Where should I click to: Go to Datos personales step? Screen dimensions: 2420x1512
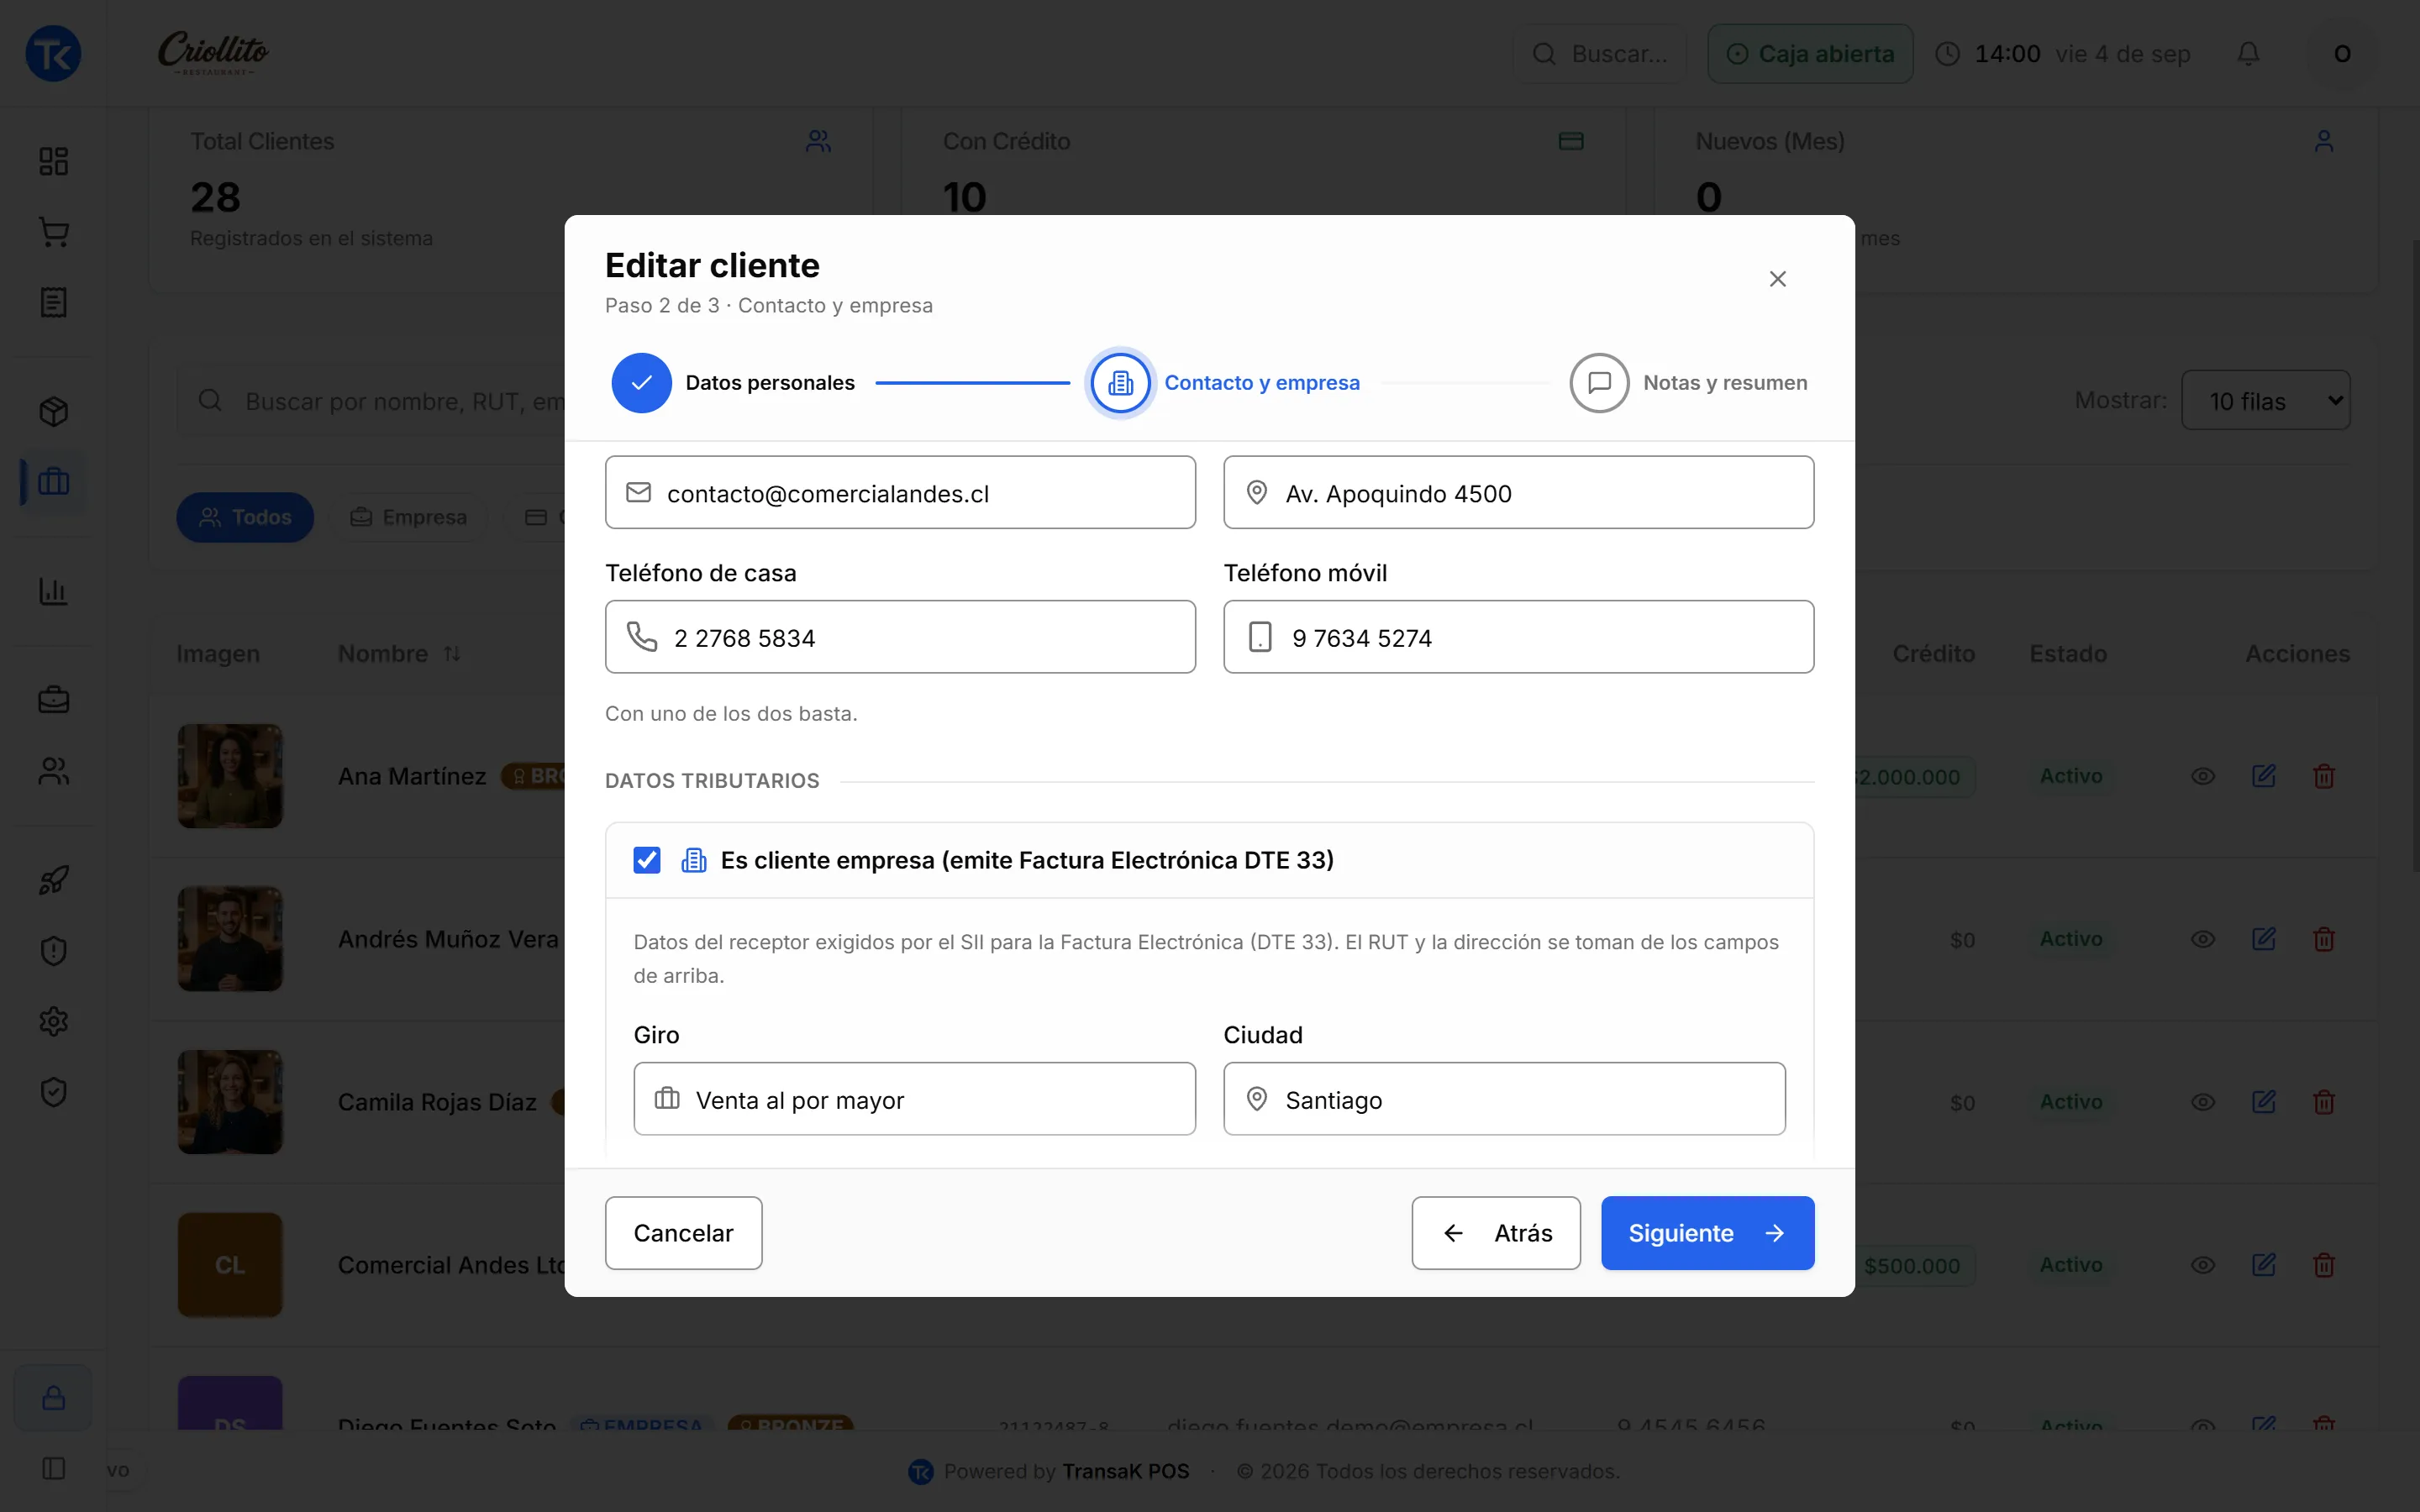[733, 383]
